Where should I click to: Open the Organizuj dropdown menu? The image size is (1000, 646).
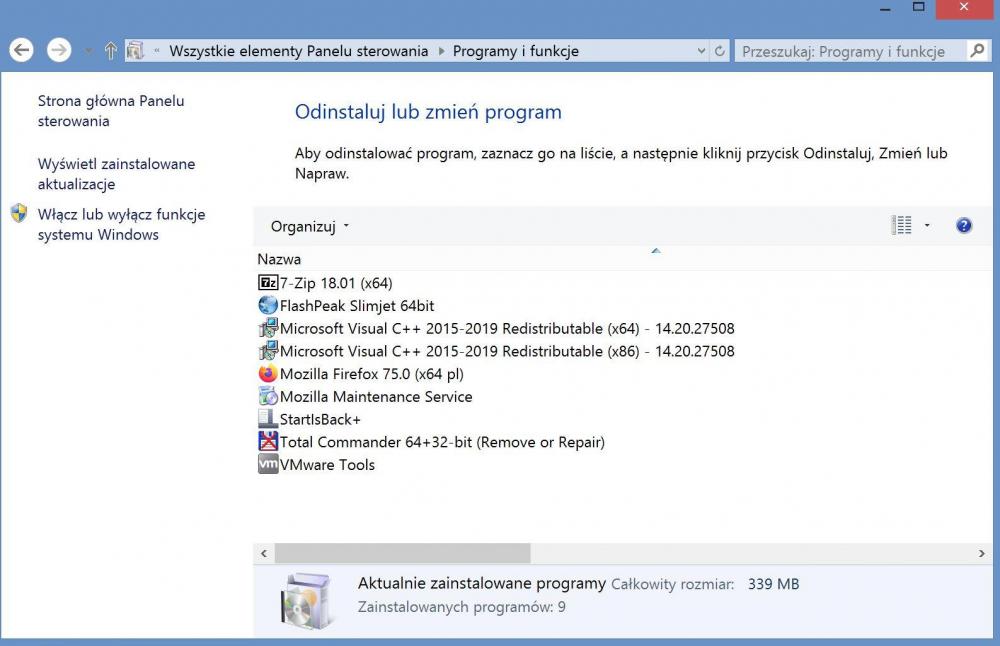[x=310, y=226]
